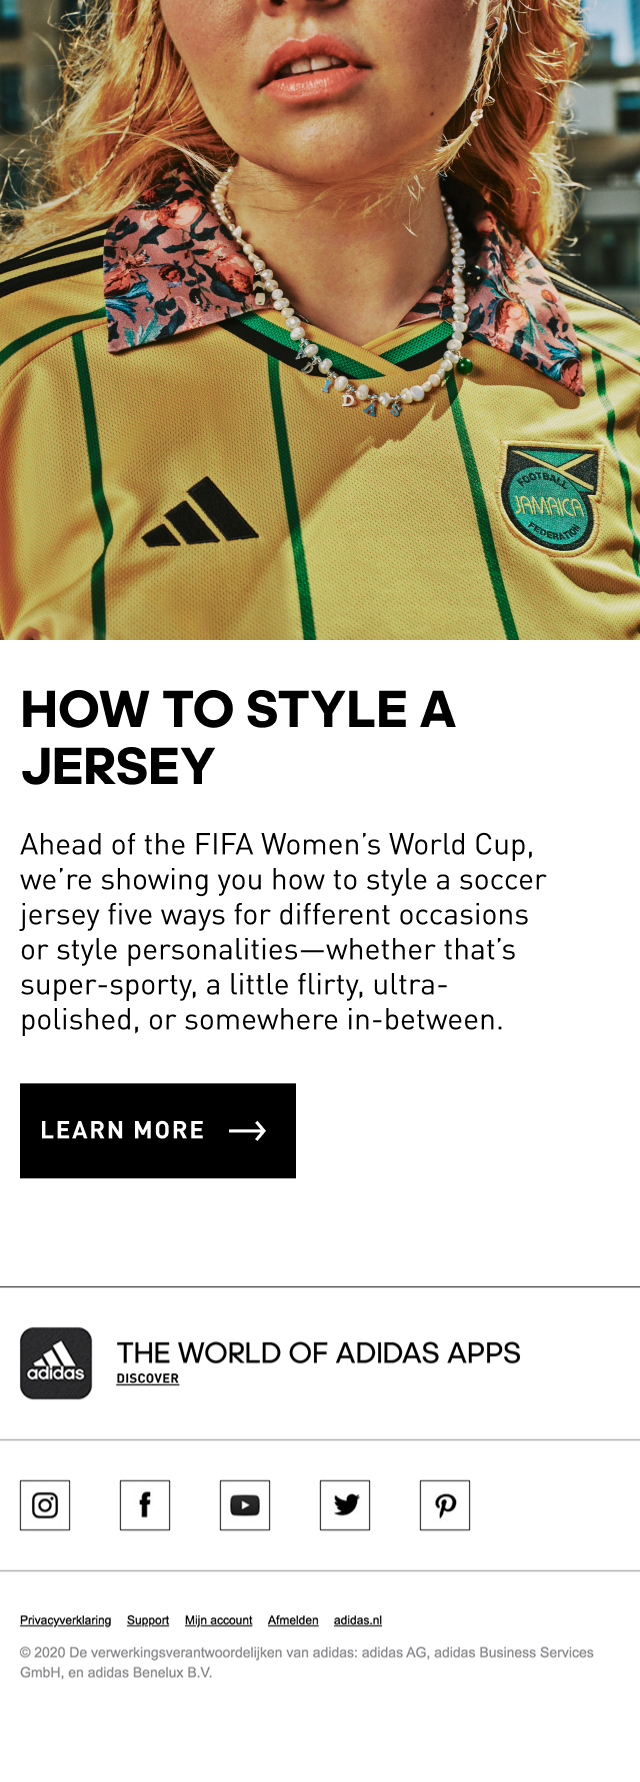Click the arrow inside Learn More button
Image resolution: width=640 pixels, height=1782 pixels.
[247, 1131]
